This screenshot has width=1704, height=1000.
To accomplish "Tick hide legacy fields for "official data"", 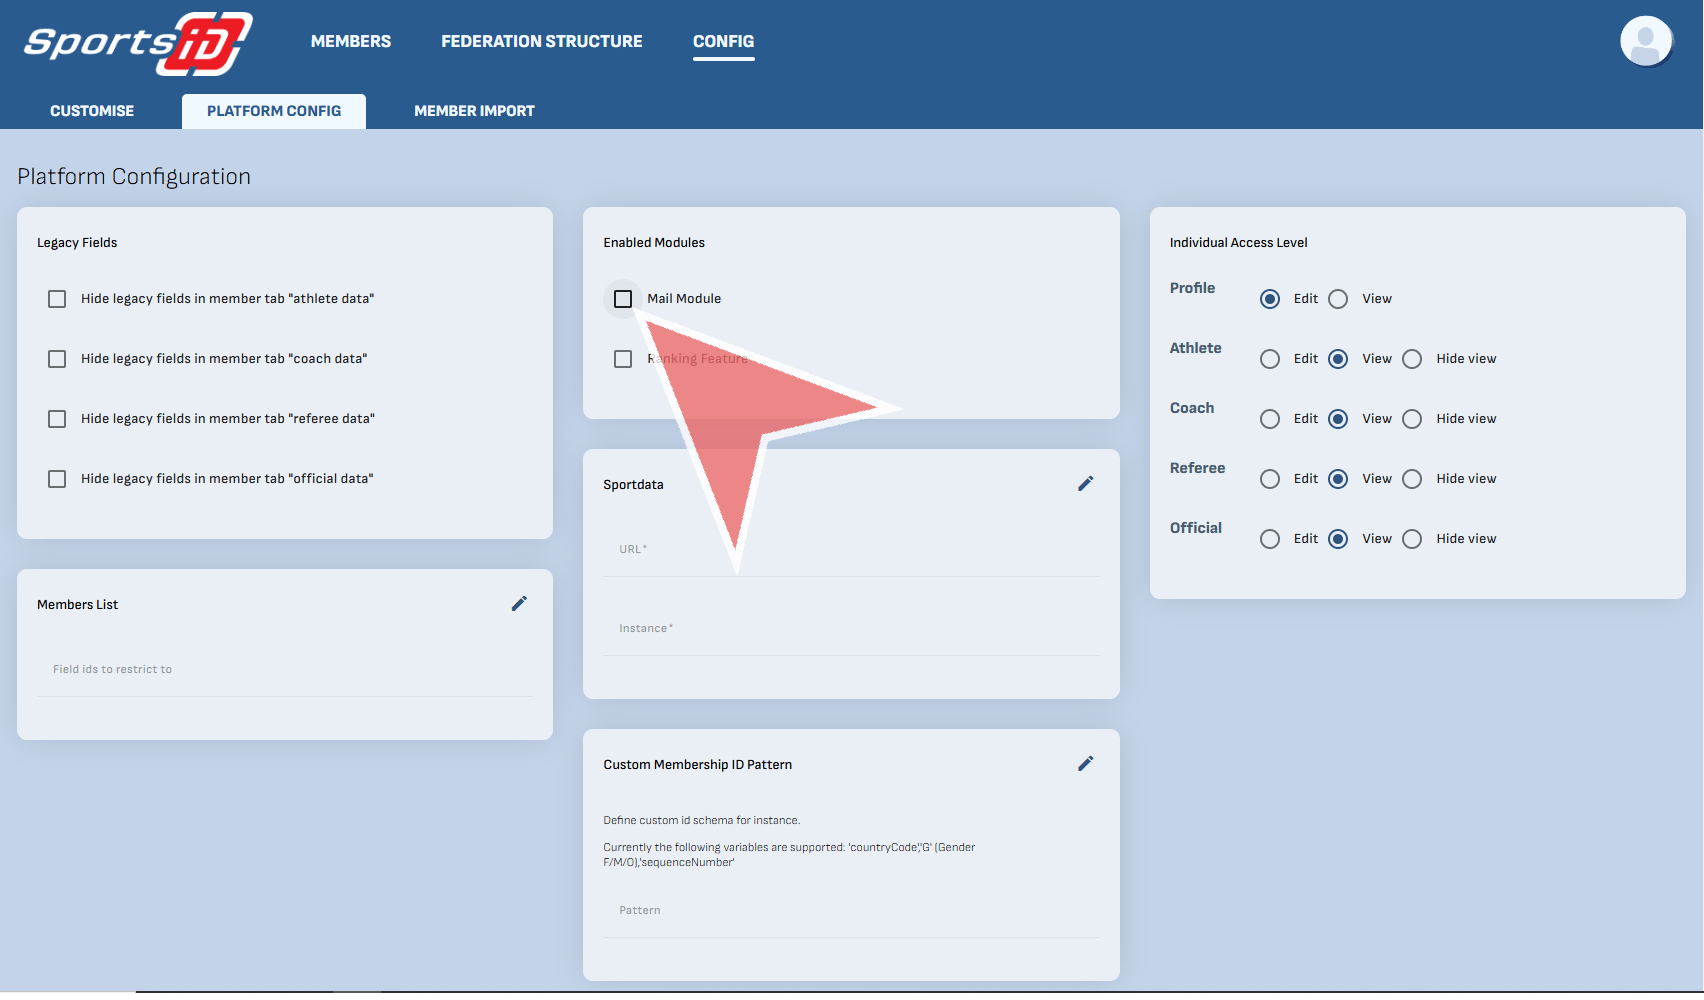I will [57, 479].
